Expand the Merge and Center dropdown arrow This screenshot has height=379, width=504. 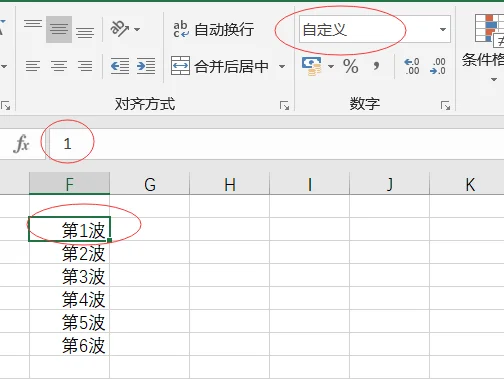(282, 66)
